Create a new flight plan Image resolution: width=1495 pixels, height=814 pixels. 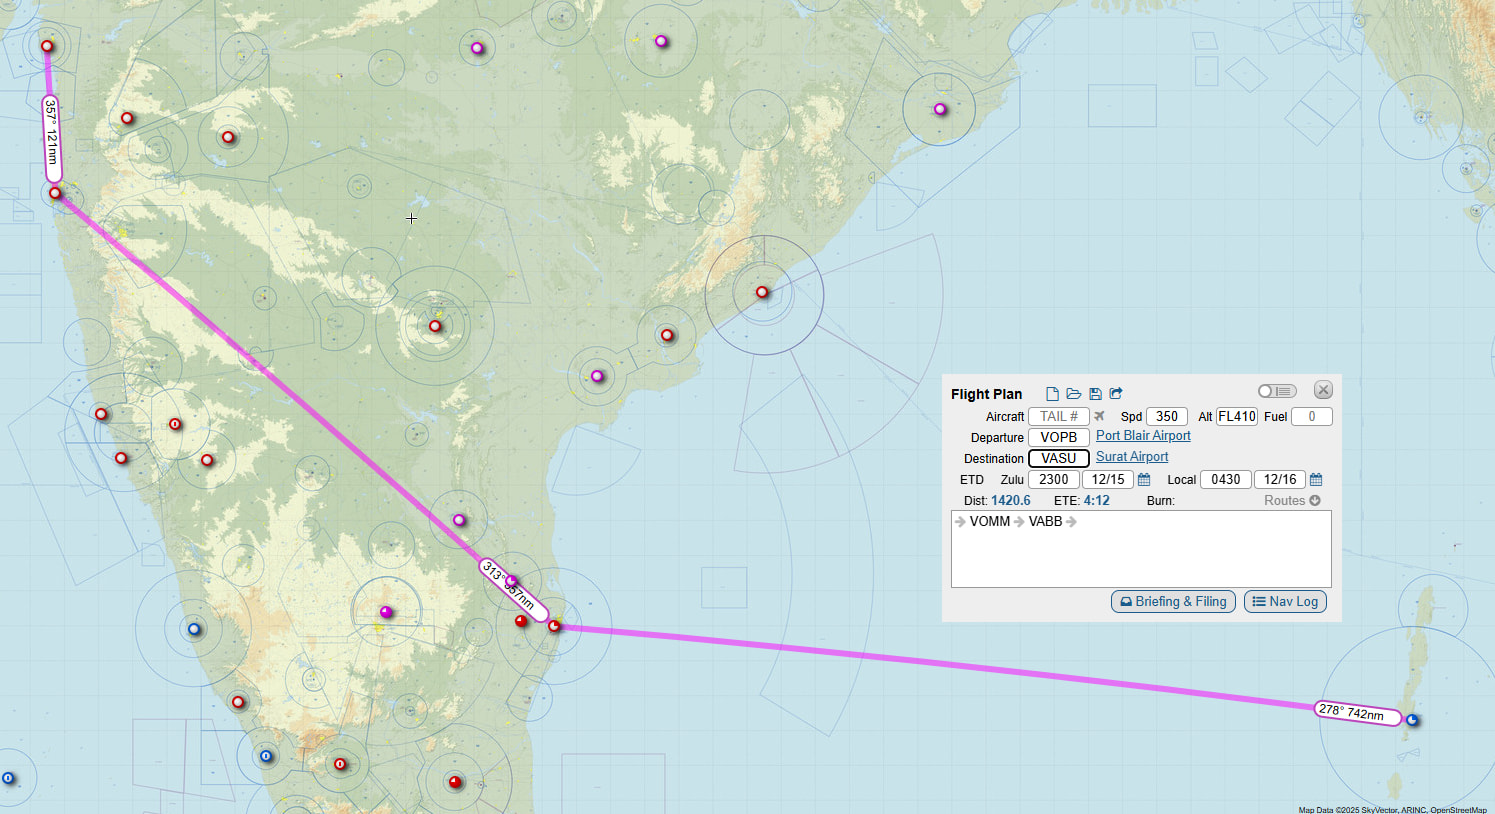(1052, 394)
